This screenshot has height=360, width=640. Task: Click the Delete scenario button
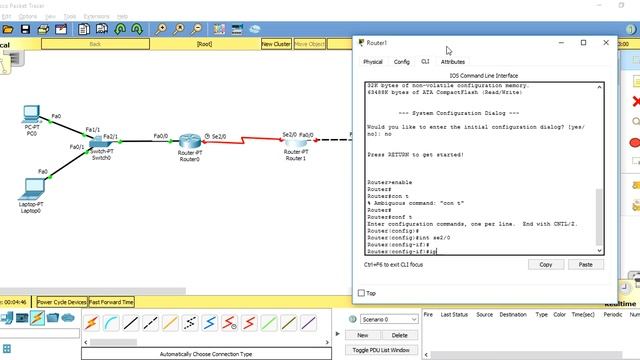399,335
